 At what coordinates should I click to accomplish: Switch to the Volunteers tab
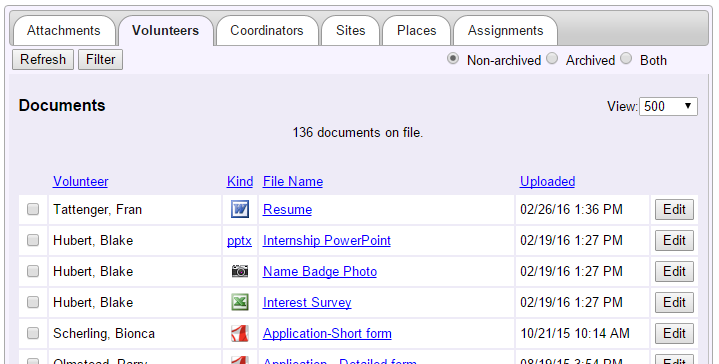[166, 31]
